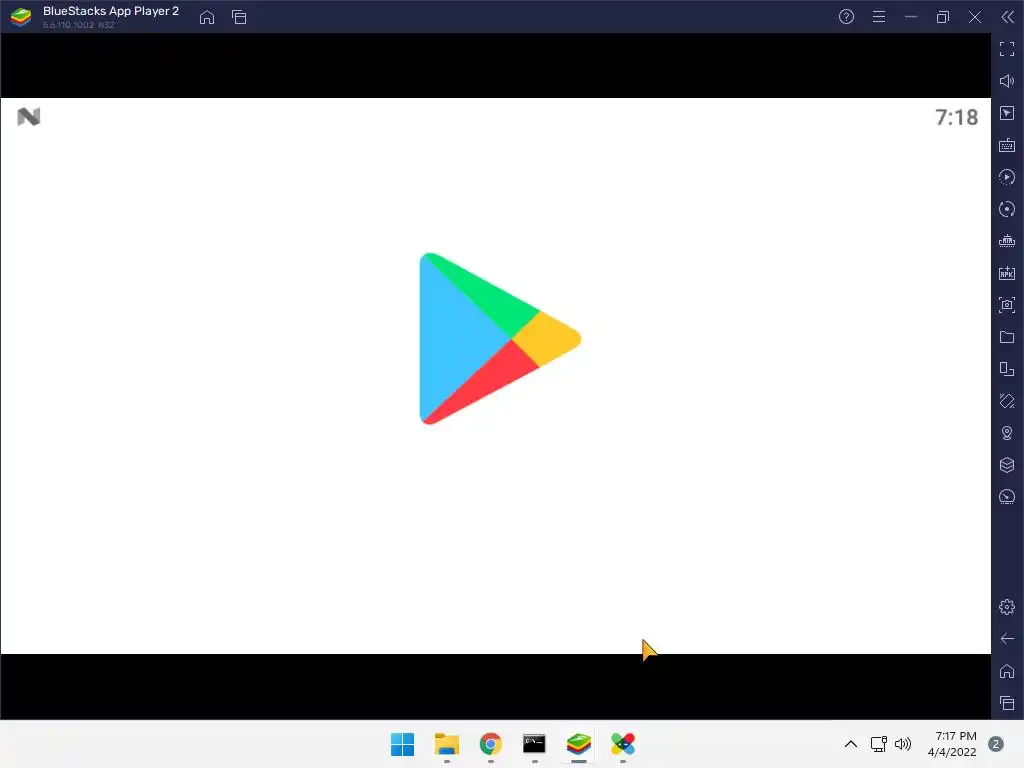Screen dimensions: 1024x768
Task: Open the command prompt taskbar icon
Action: (534, 744)
